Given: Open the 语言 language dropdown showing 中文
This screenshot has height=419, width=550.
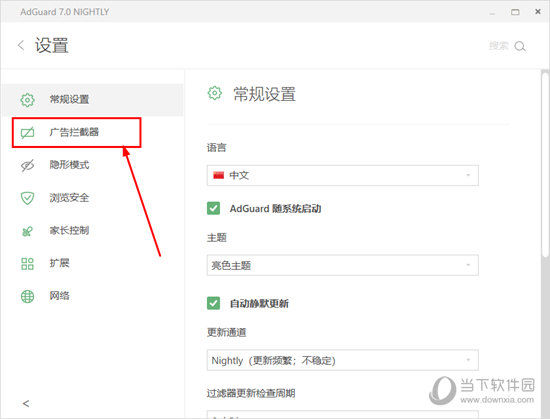Looking at the screenshot, I should click(x=342, y=175).
